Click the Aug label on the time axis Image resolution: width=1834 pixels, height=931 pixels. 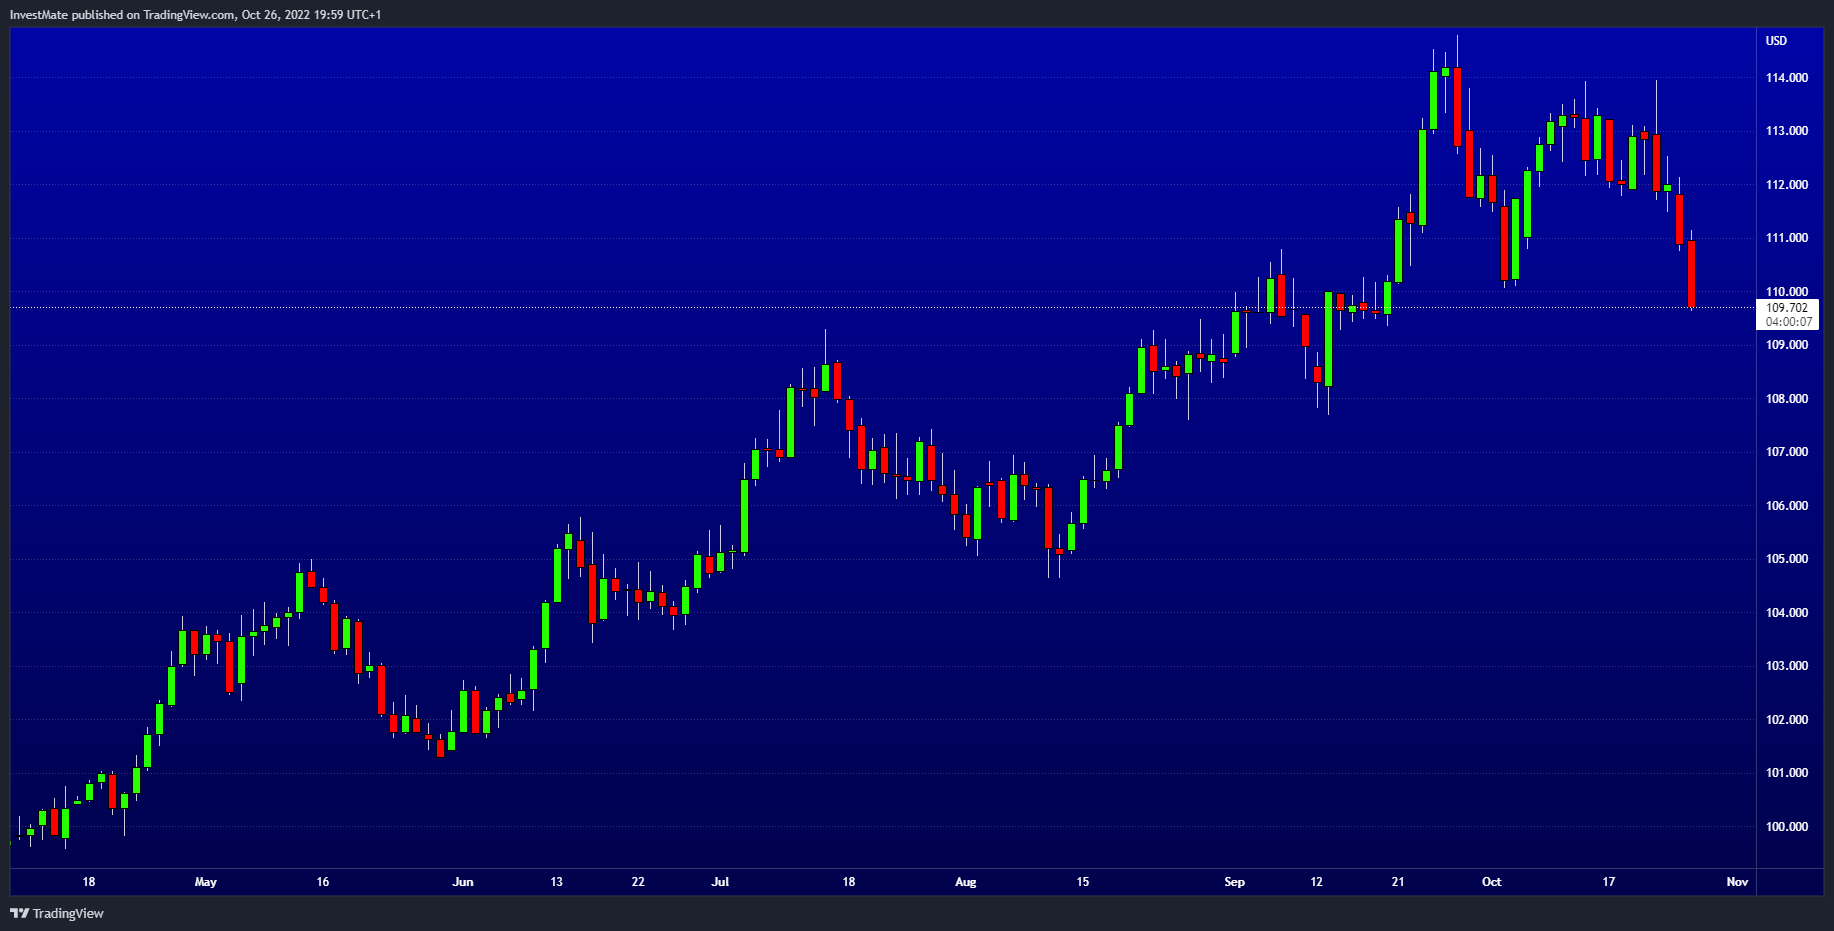click(x=965, y=882)
